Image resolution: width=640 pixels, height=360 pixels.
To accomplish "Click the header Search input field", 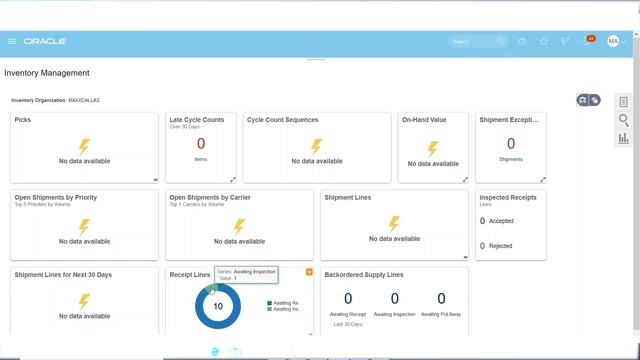I will coord(472,41).
